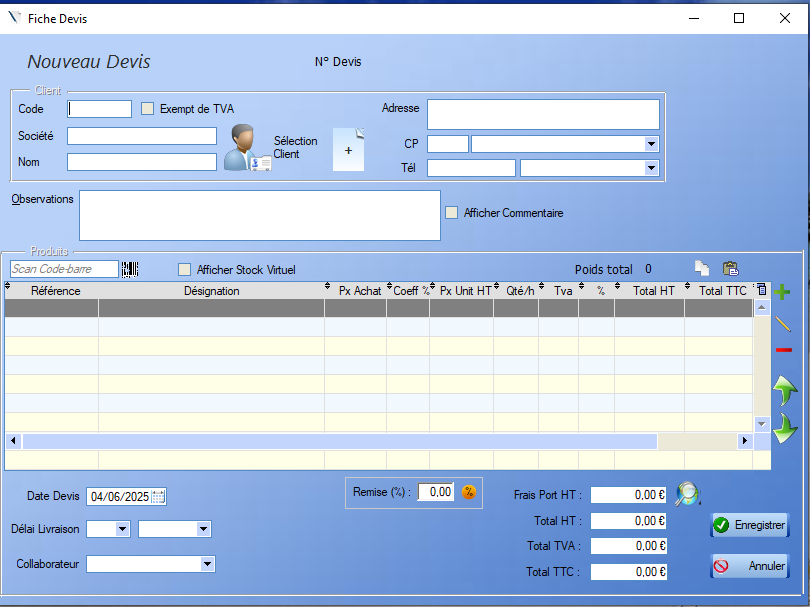
Task: Toggle the Afficher Stock Virtuel checkbox
Action: tap(184, 270)
